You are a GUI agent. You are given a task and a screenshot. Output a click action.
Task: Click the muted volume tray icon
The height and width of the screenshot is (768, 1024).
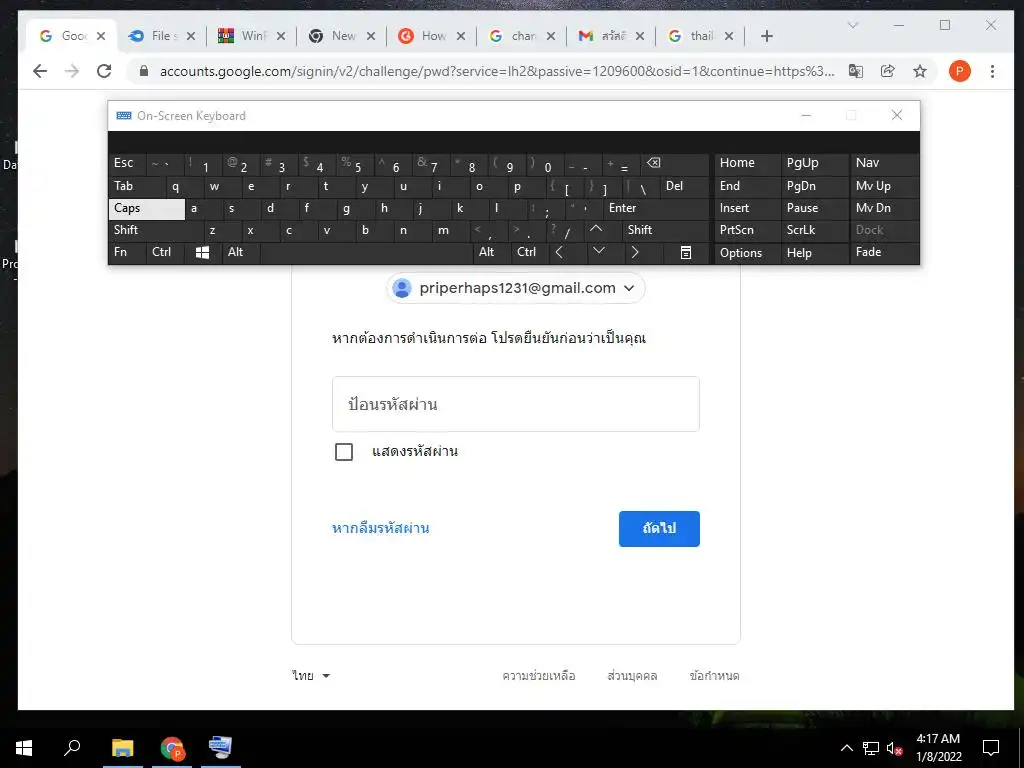[x=895, y=748]
